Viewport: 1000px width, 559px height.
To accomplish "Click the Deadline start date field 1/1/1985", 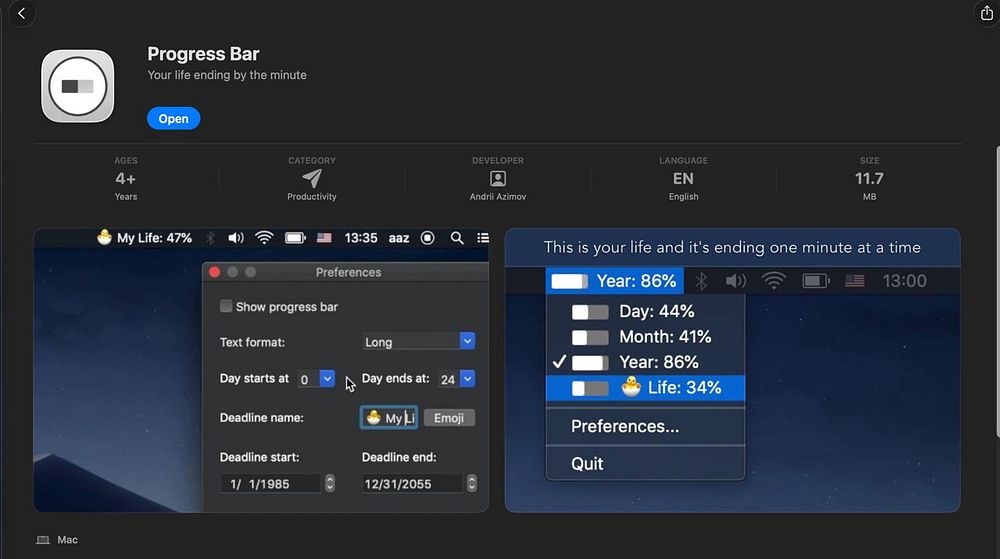I will pos(270,484).
